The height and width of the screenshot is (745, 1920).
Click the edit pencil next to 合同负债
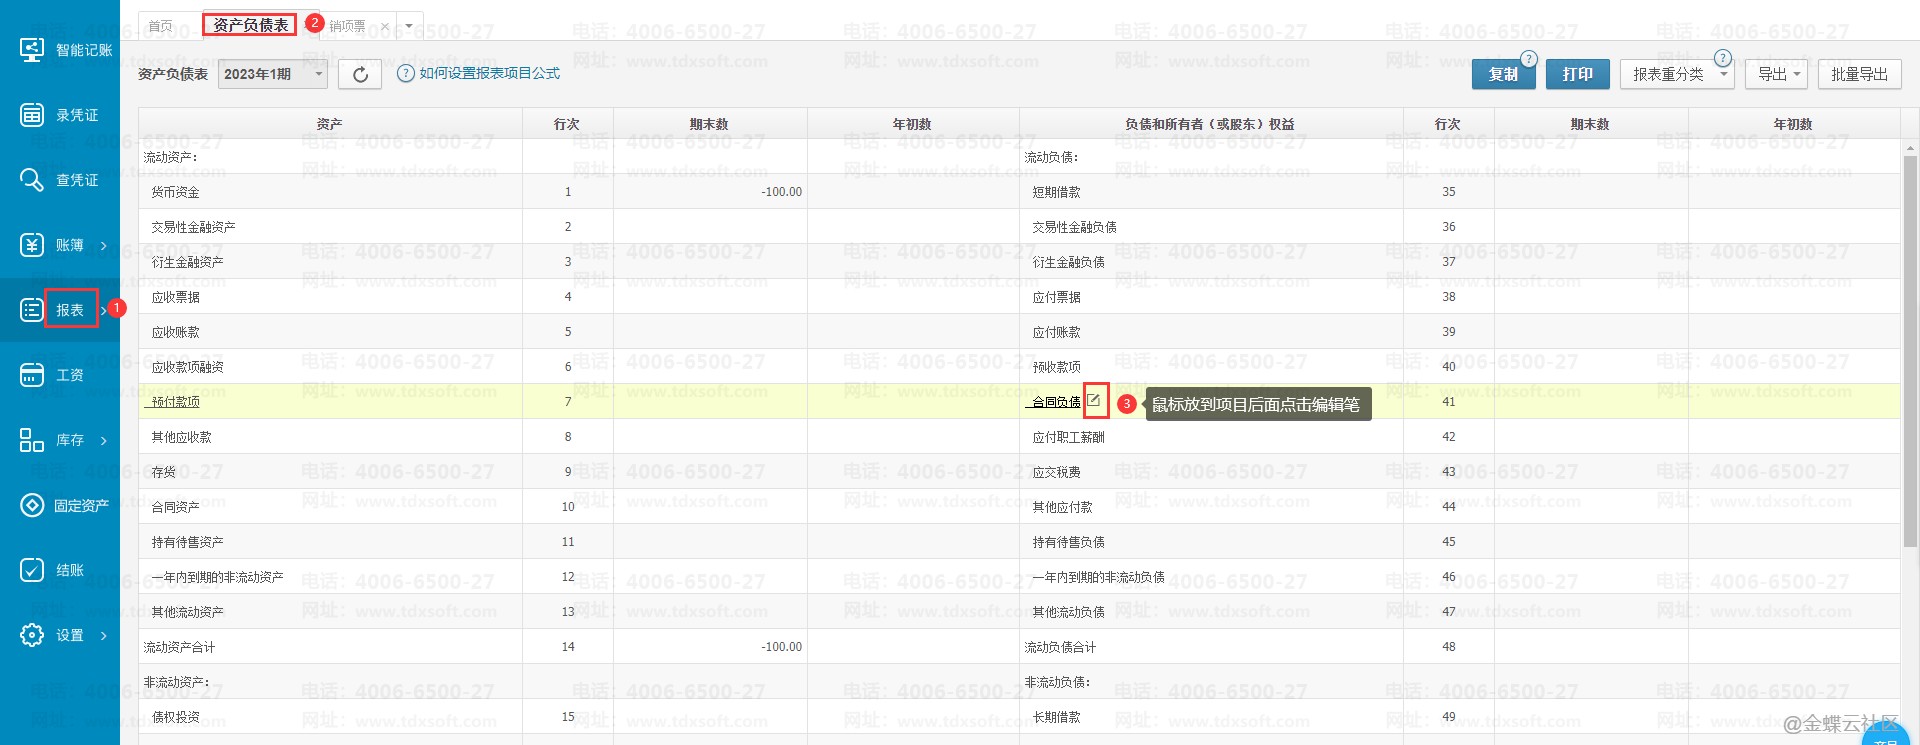pyautogui.click(x=1095, y=400)
